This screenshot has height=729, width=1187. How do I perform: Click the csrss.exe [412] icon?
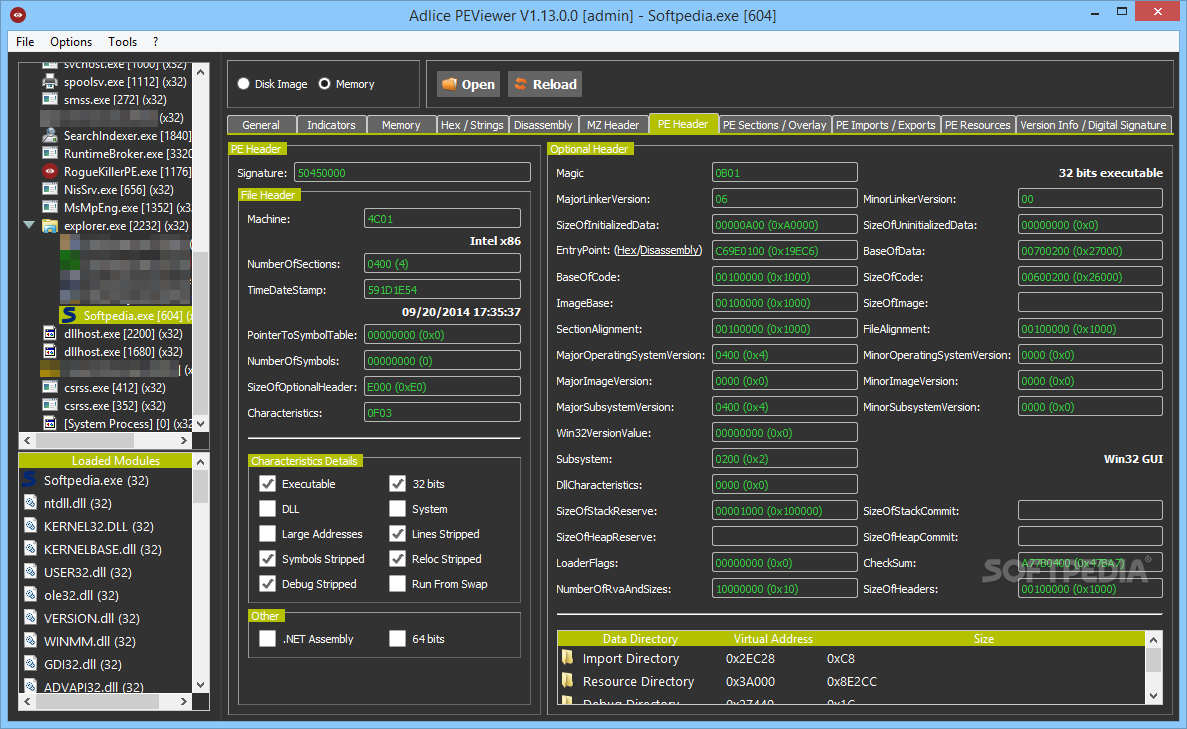(x=50, y=387)
